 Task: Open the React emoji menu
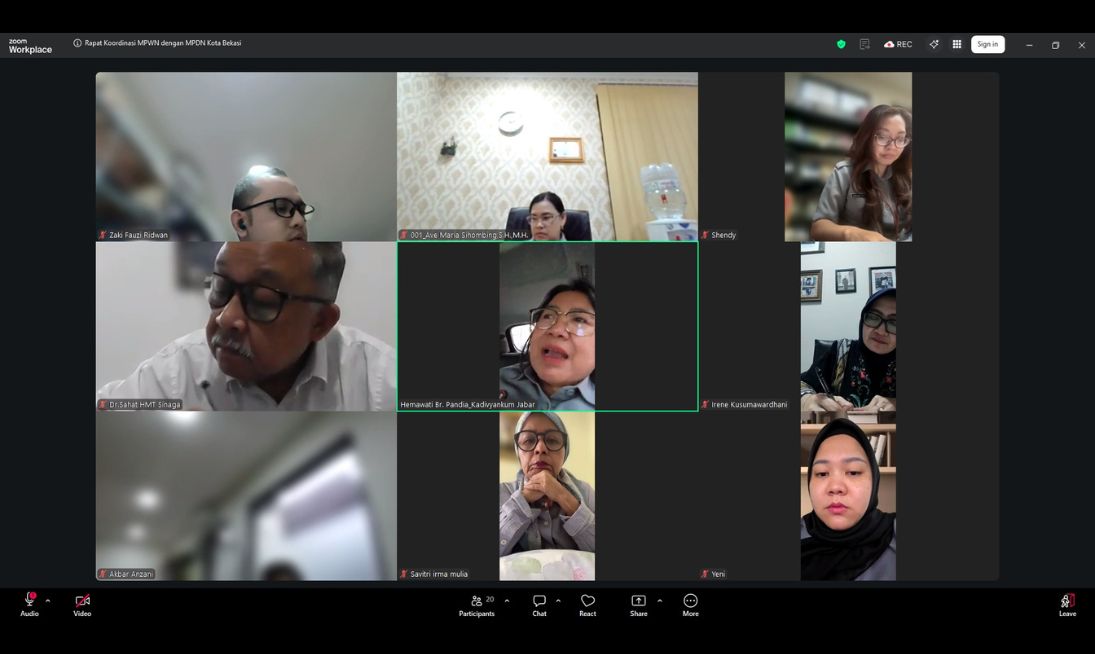588,604
